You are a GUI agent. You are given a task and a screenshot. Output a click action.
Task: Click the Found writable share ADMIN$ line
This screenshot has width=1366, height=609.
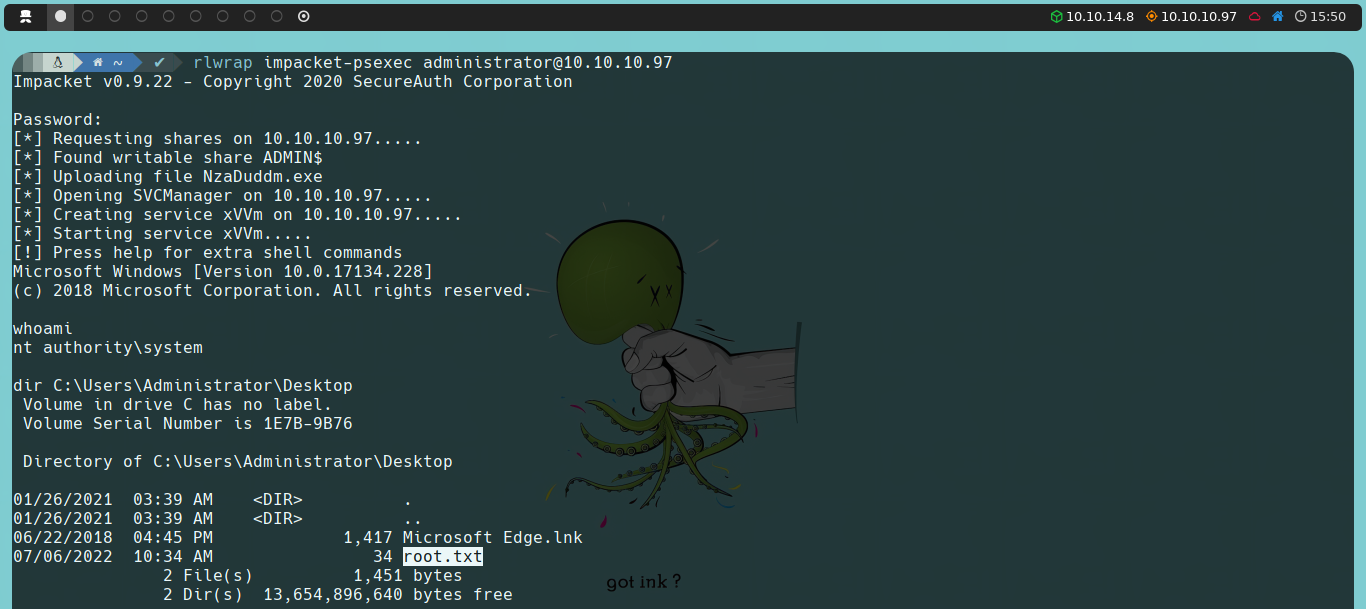(x=168, y=157)
